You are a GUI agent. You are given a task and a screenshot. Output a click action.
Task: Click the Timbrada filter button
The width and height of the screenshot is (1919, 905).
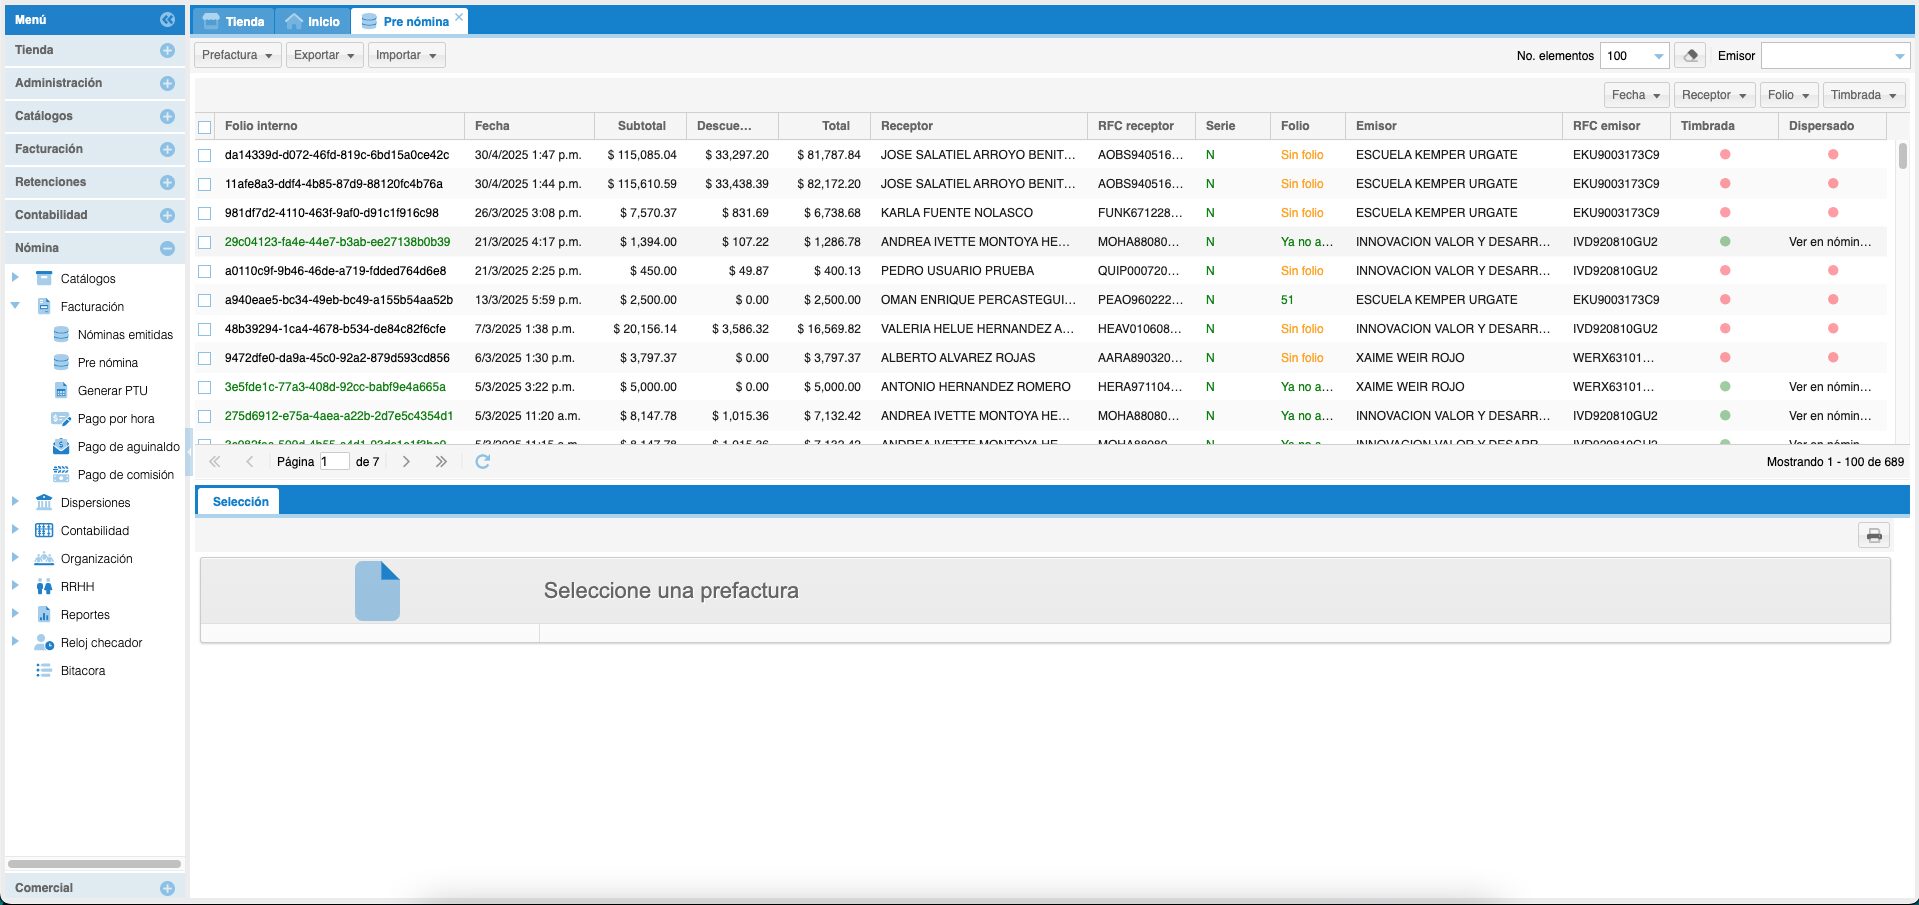tap(1863, 95)
